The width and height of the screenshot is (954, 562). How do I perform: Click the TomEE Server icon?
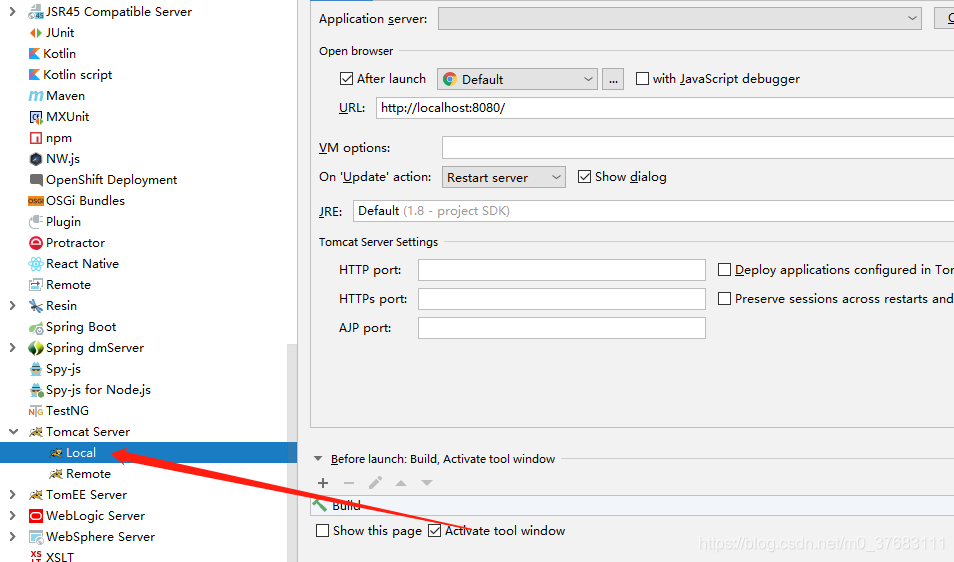click(x=36, y=495)
